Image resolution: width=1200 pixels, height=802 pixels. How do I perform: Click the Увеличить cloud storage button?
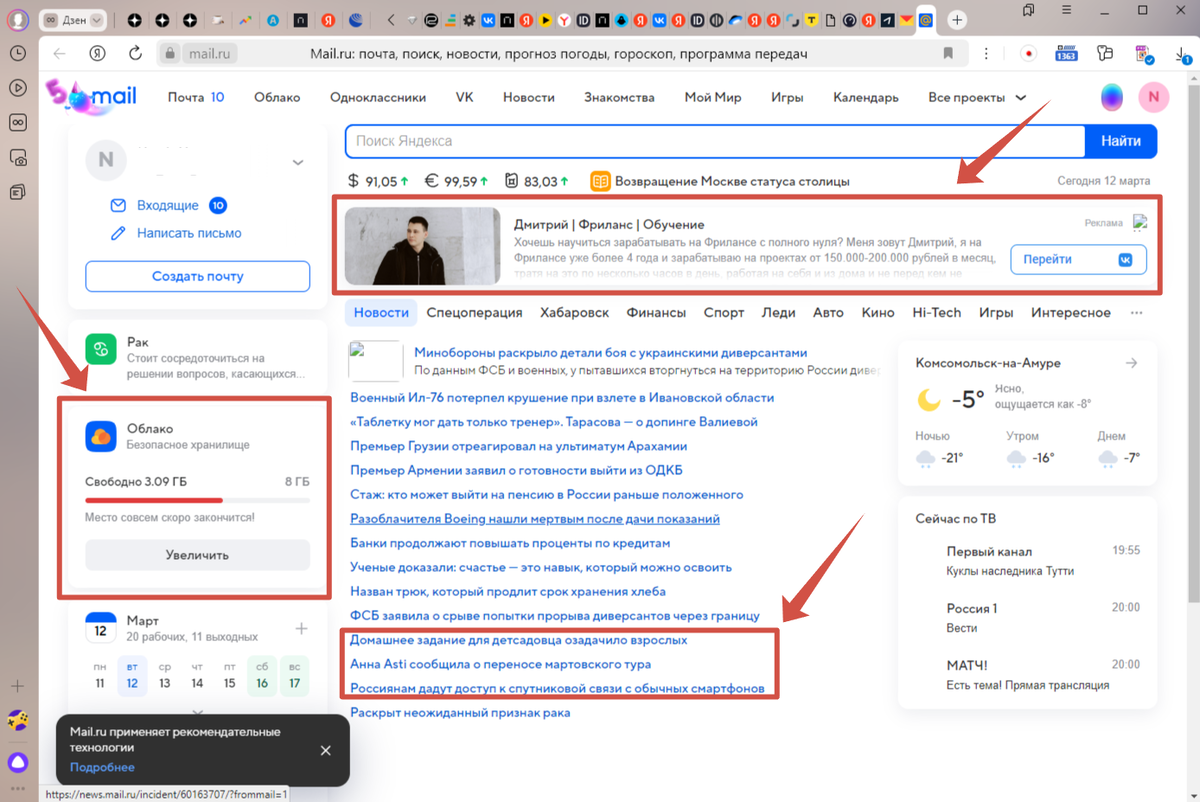pos(197,555)
